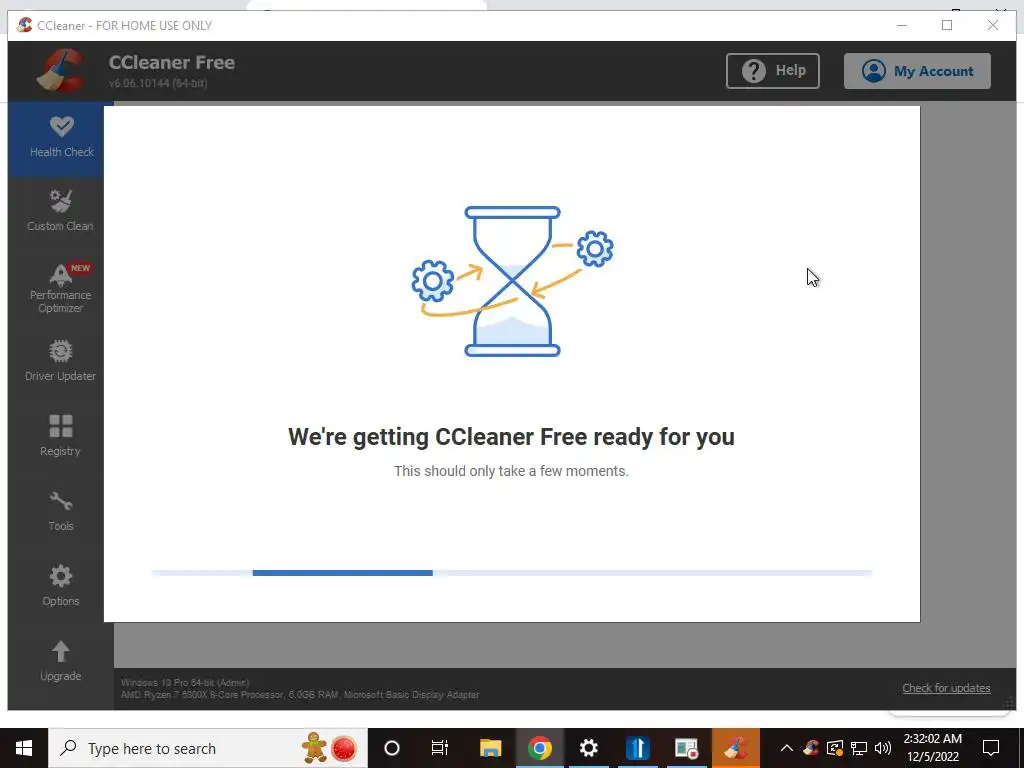Click the taskbar clock and date

click(x=933, y=748)
